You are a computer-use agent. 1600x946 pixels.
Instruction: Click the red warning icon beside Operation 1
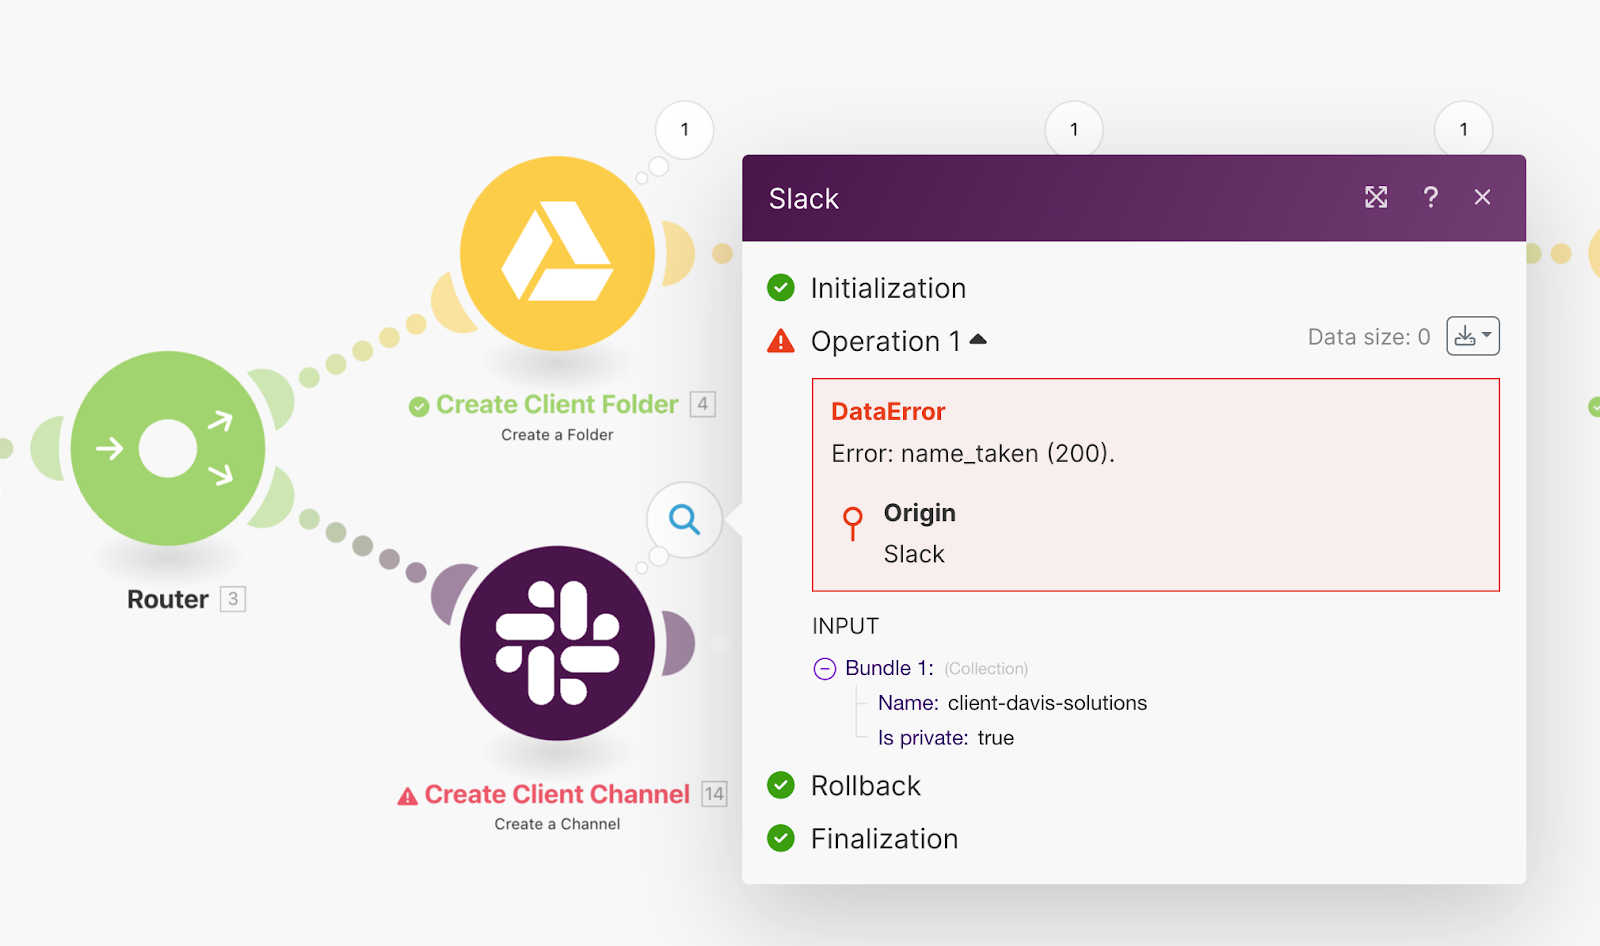click(x=780, y=341)
